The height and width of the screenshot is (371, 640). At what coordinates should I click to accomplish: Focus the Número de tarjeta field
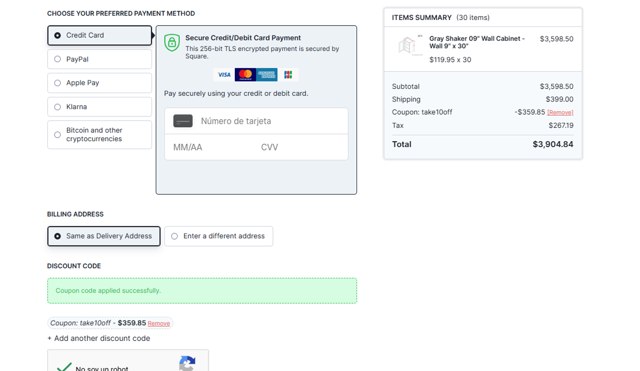click(256, 121)
